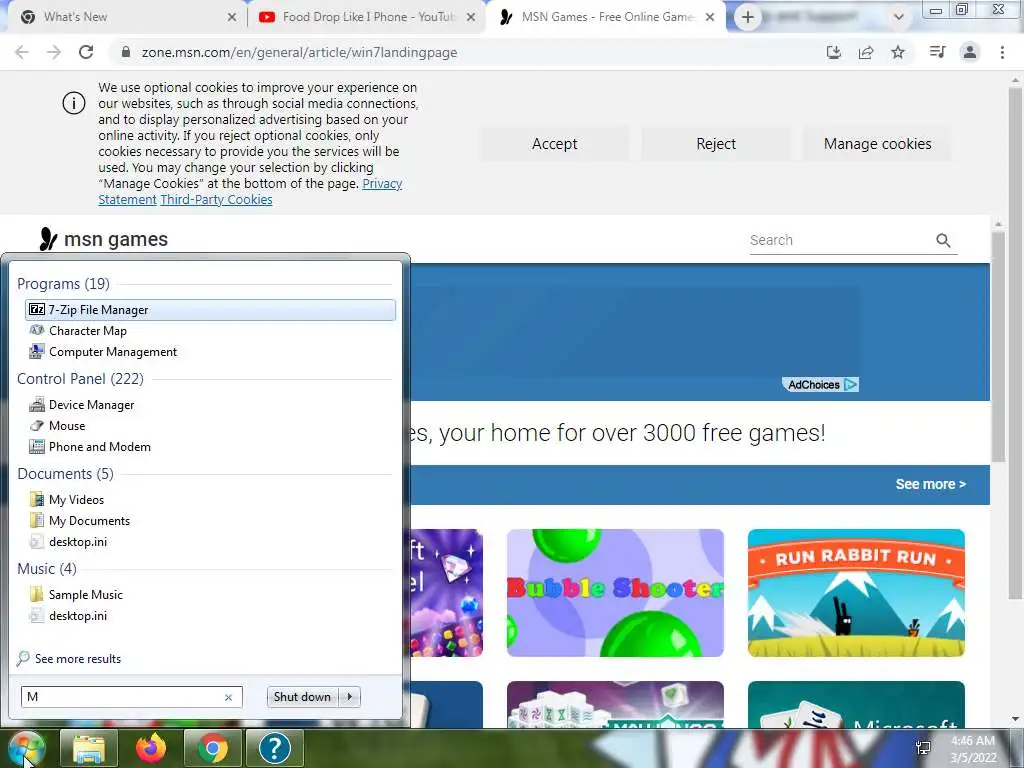
Task: Click the address bar lock icon
Action: (126, 52)
